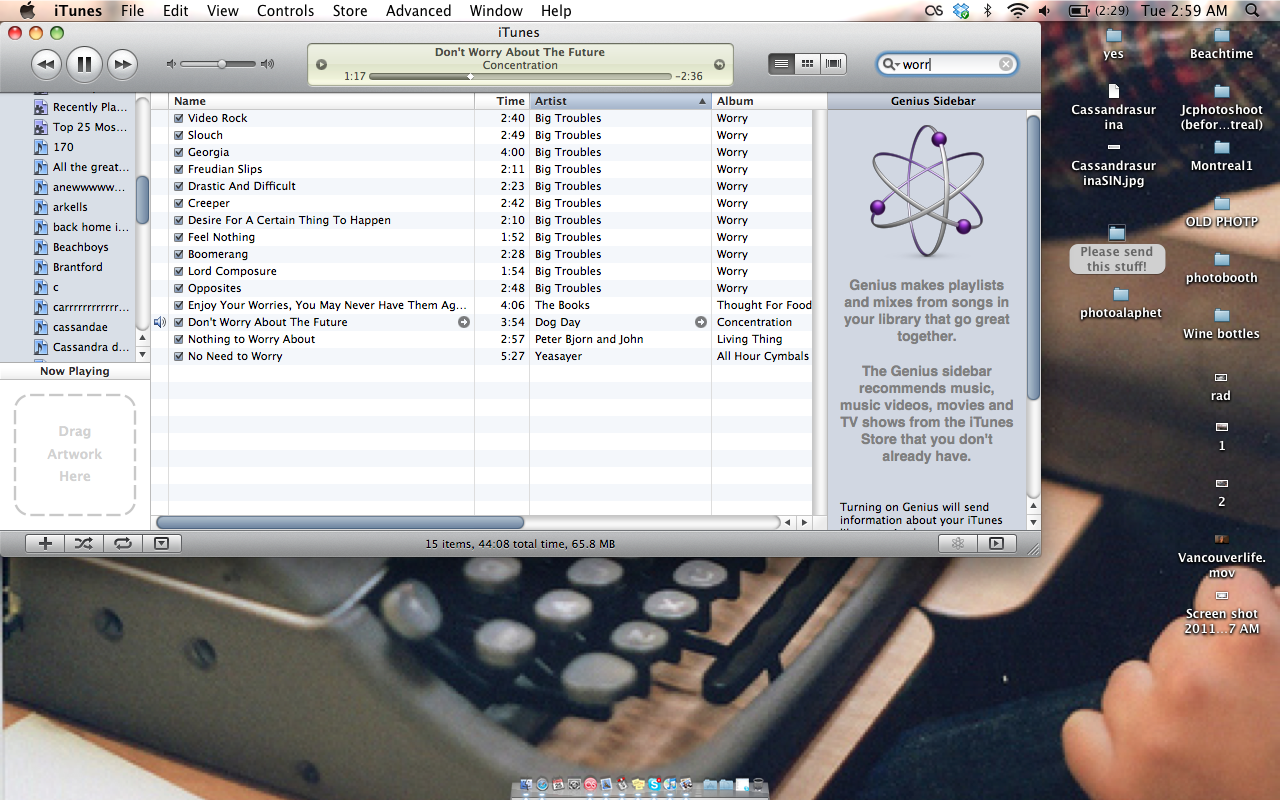Open the Apple menu
This screenshot has width=1280, height=800.
coord(26,11)
